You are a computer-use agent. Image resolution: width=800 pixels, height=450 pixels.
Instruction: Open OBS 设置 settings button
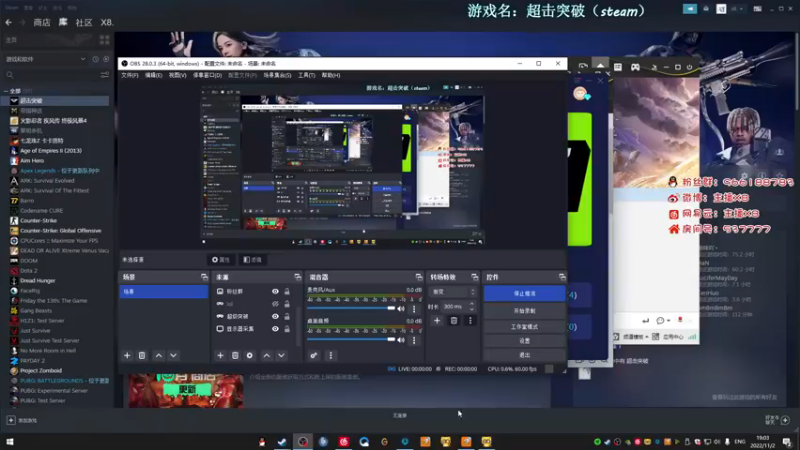(524, 340)
